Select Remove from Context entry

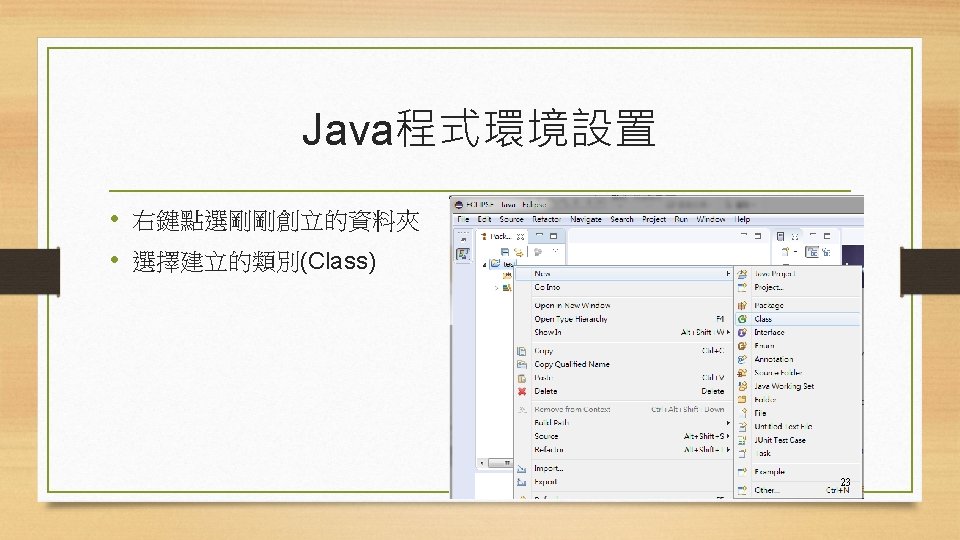[623, 410]
